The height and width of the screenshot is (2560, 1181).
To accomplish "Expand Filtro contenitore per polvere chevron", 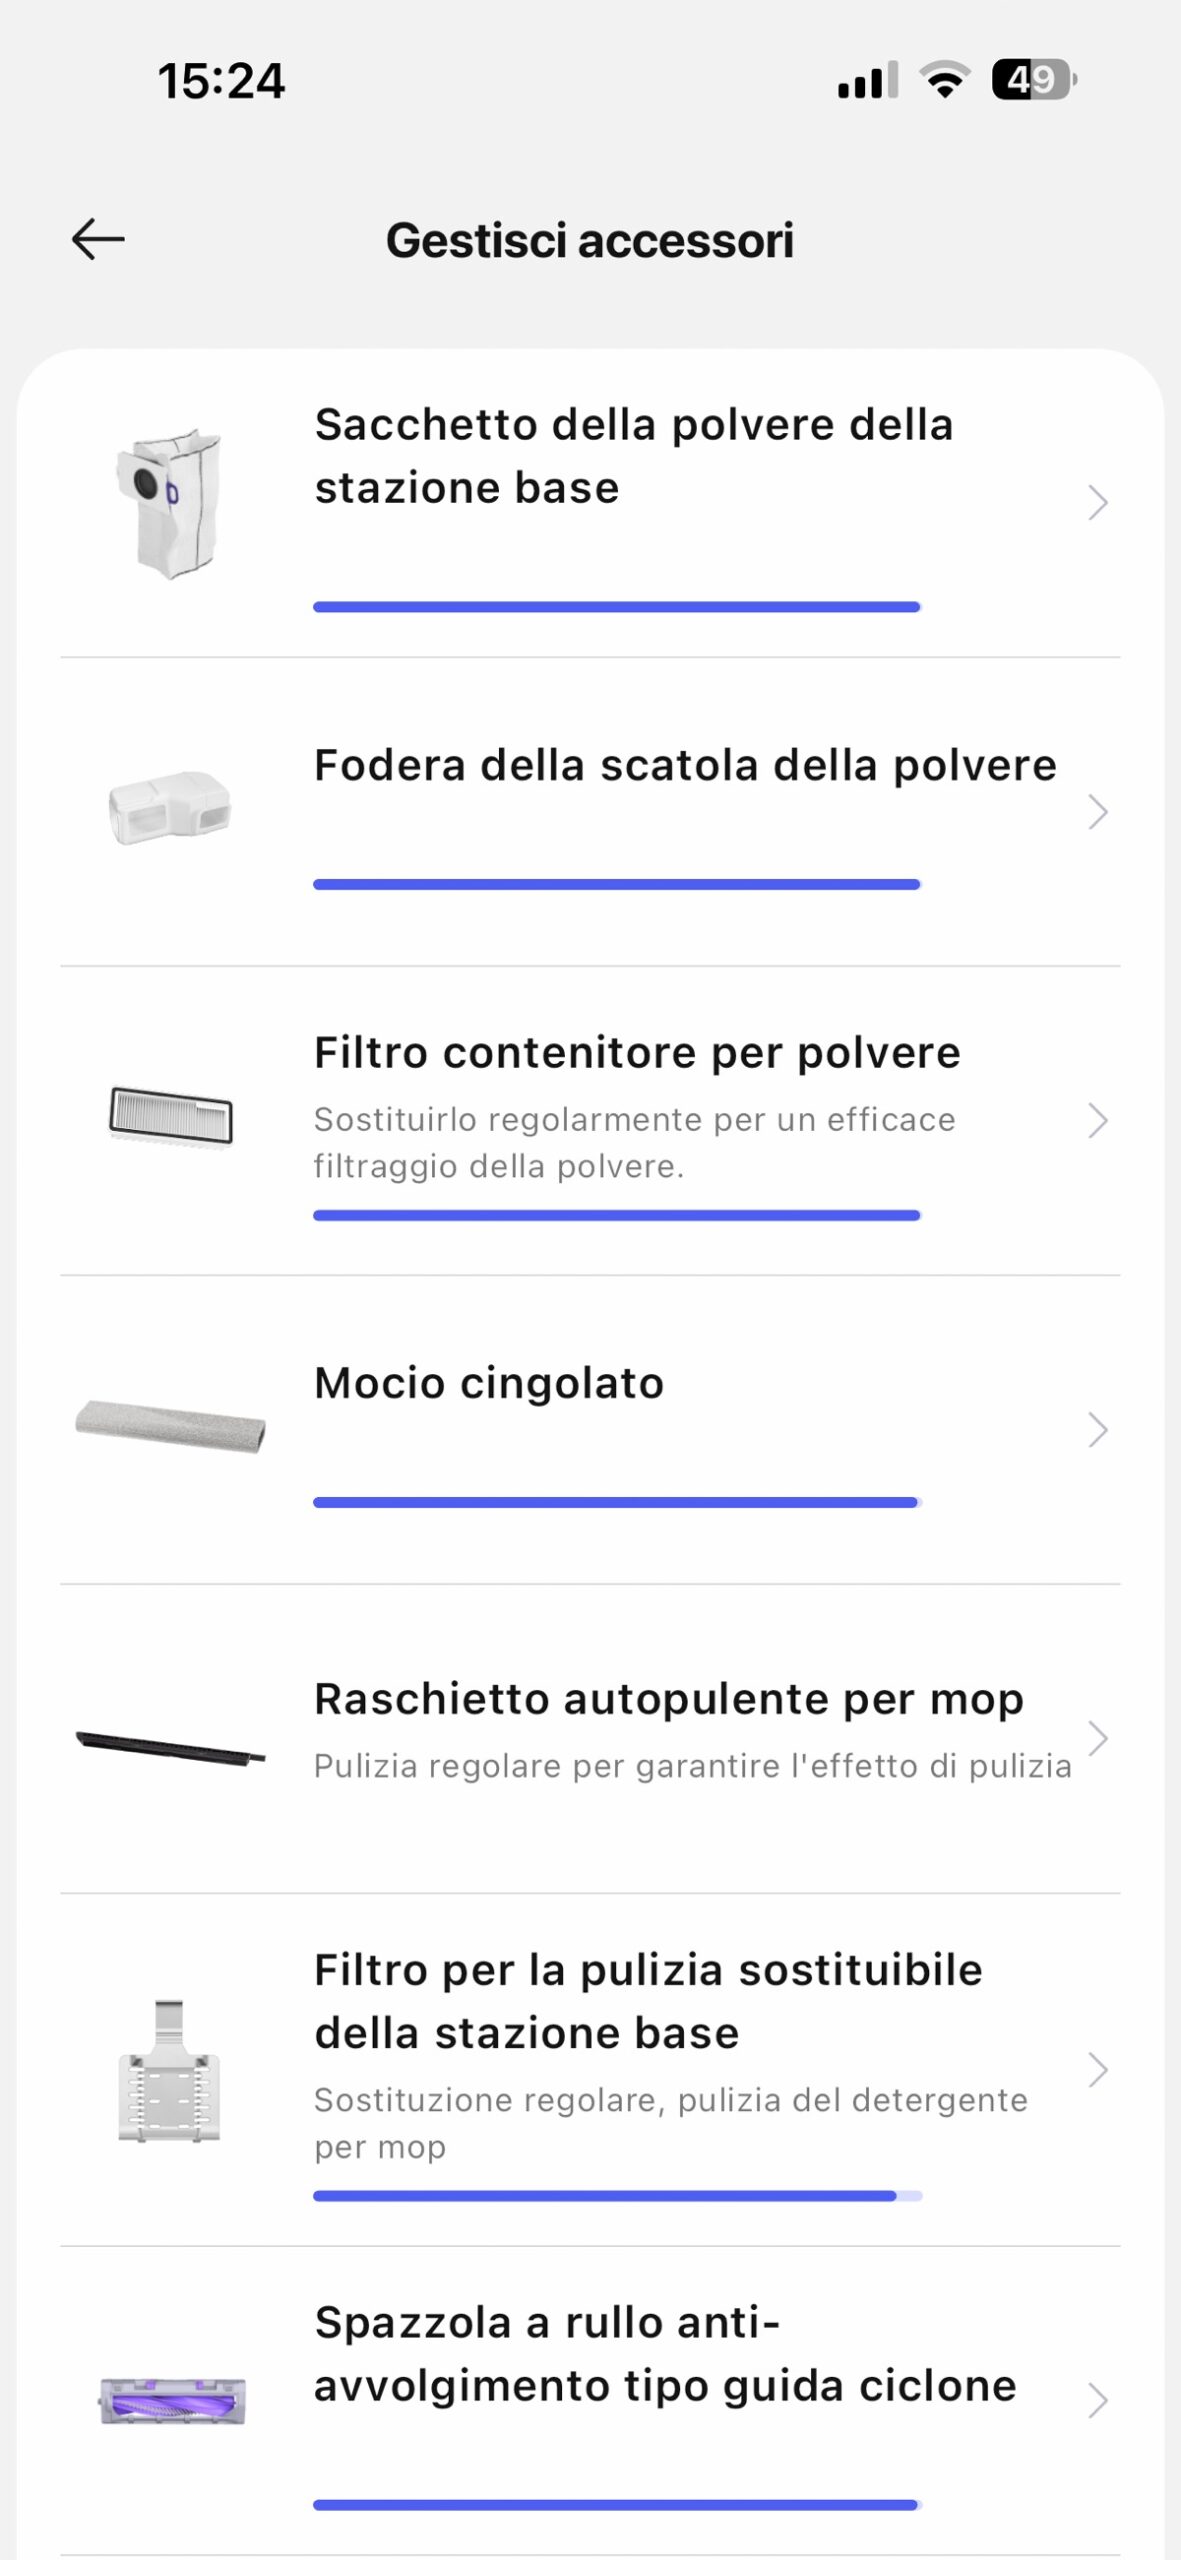I will click(x=1097, y=1121).
